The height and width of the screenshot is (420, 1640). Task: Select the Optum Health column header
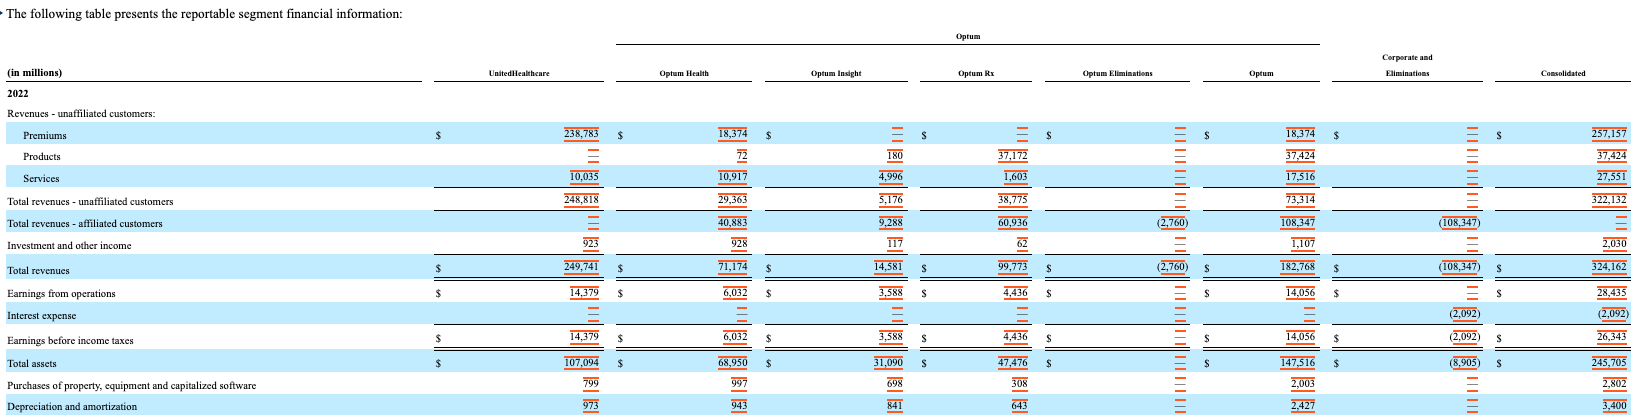point(684,74)
